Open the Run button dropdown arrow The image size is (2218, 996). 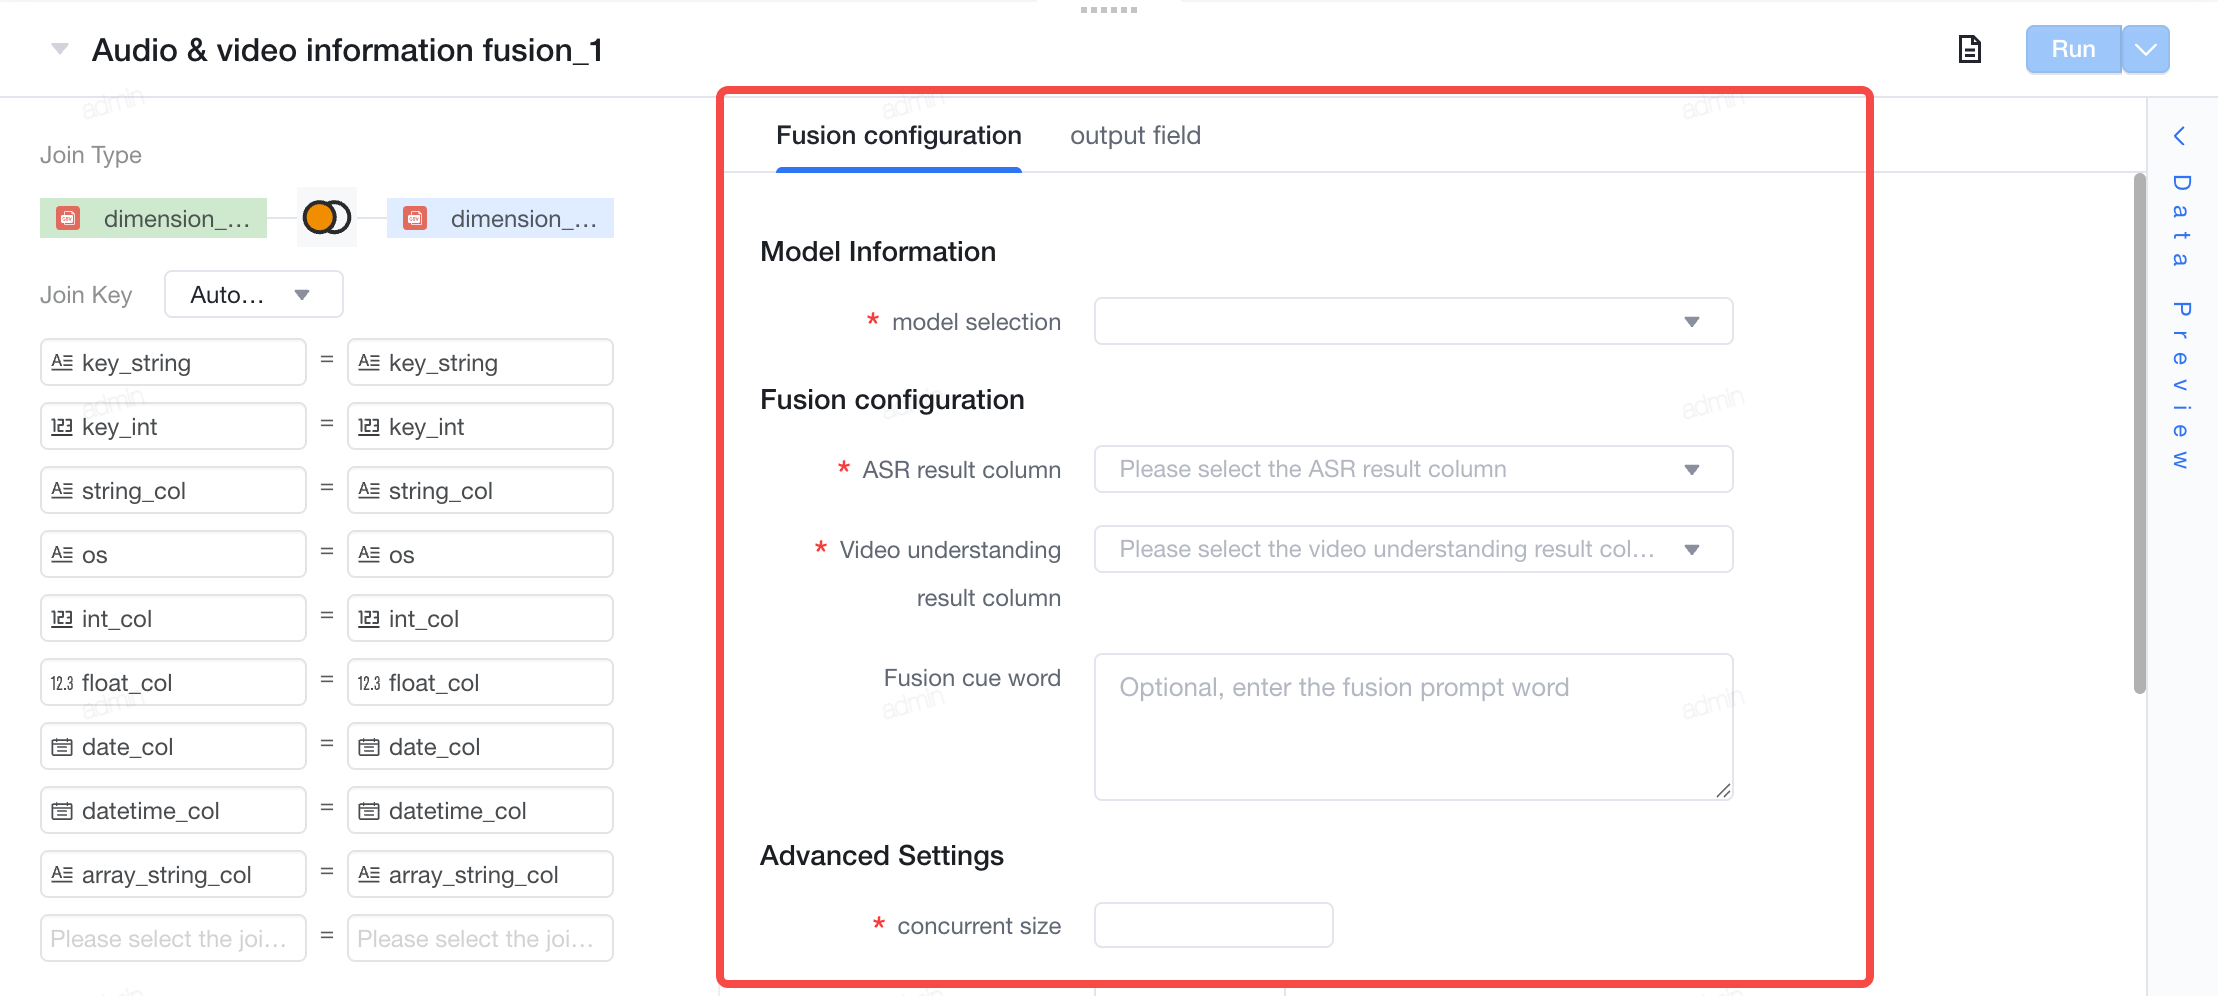2146,49
